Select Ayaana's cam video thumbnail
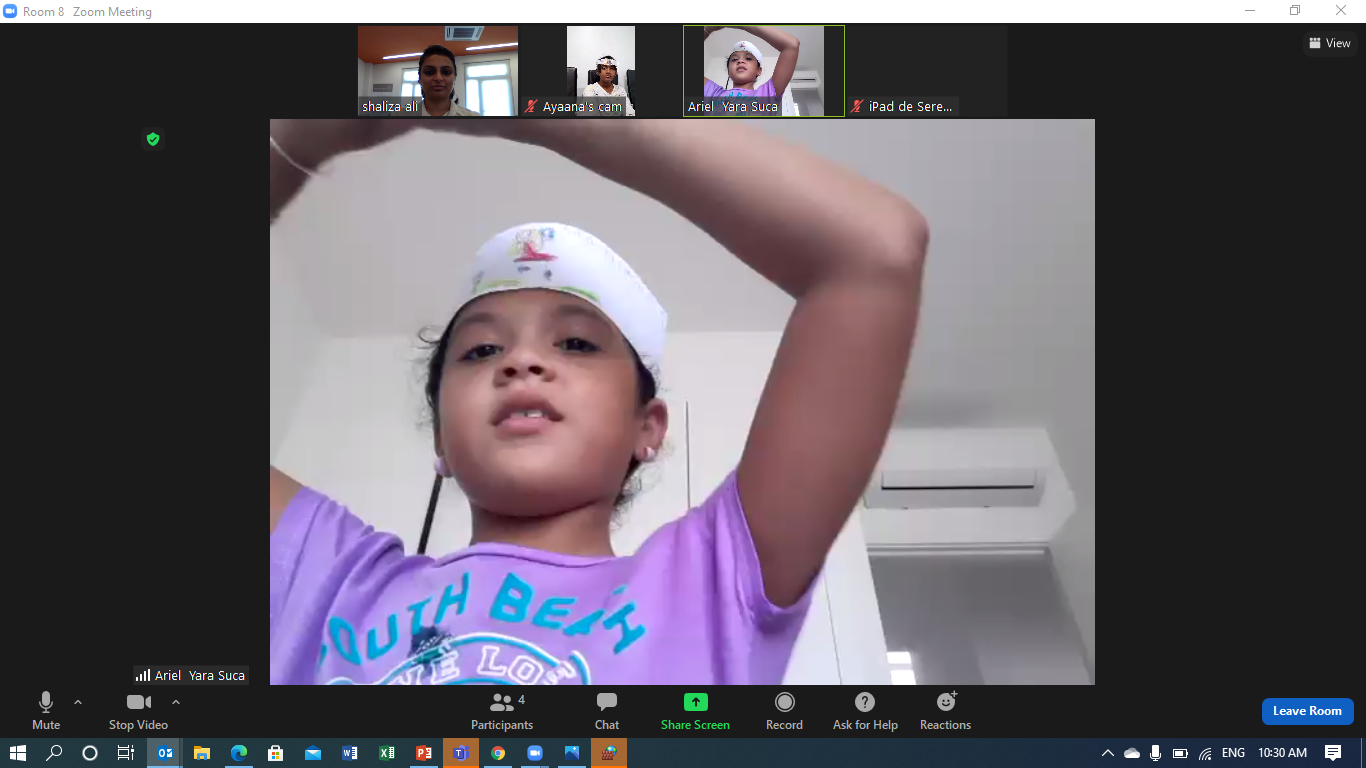This screenshot has height=768, width=1366. (600, 70)
